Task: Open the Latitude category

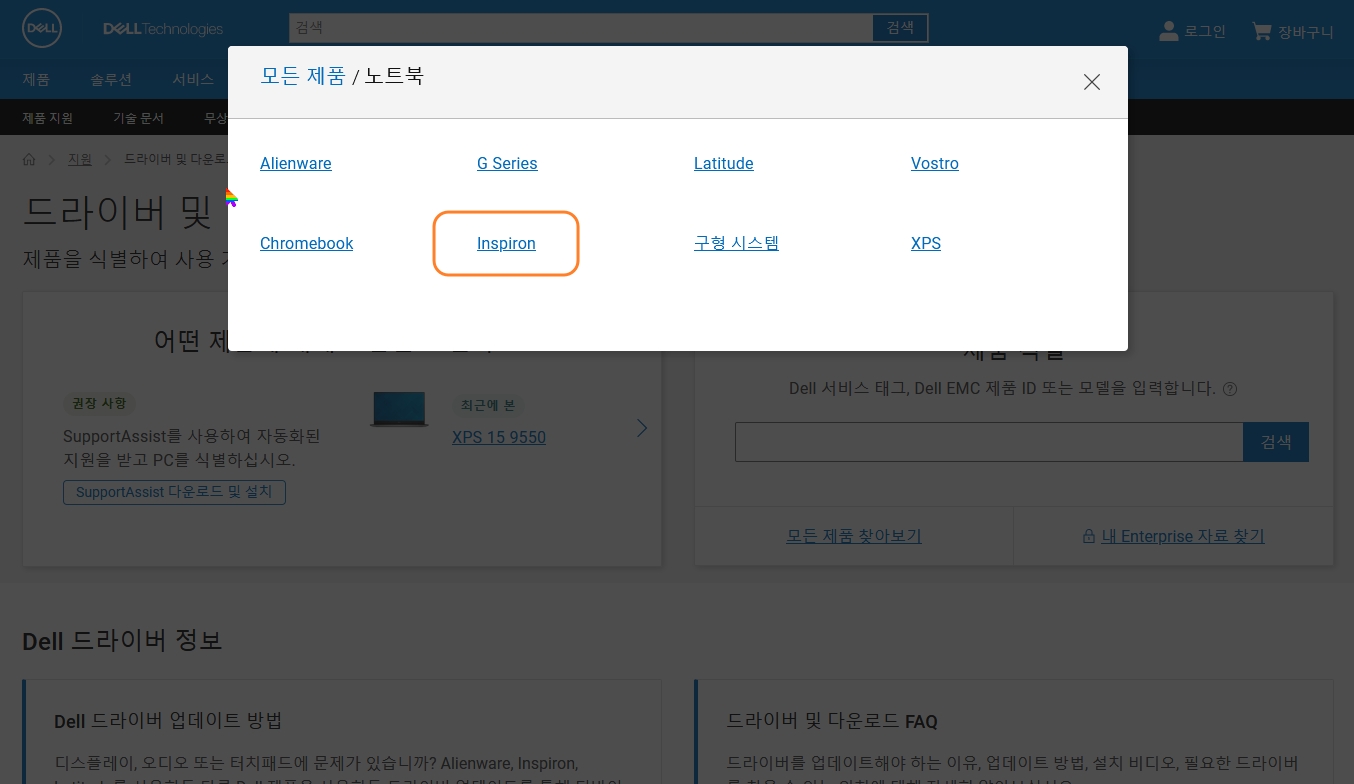Action: [724, 163]
